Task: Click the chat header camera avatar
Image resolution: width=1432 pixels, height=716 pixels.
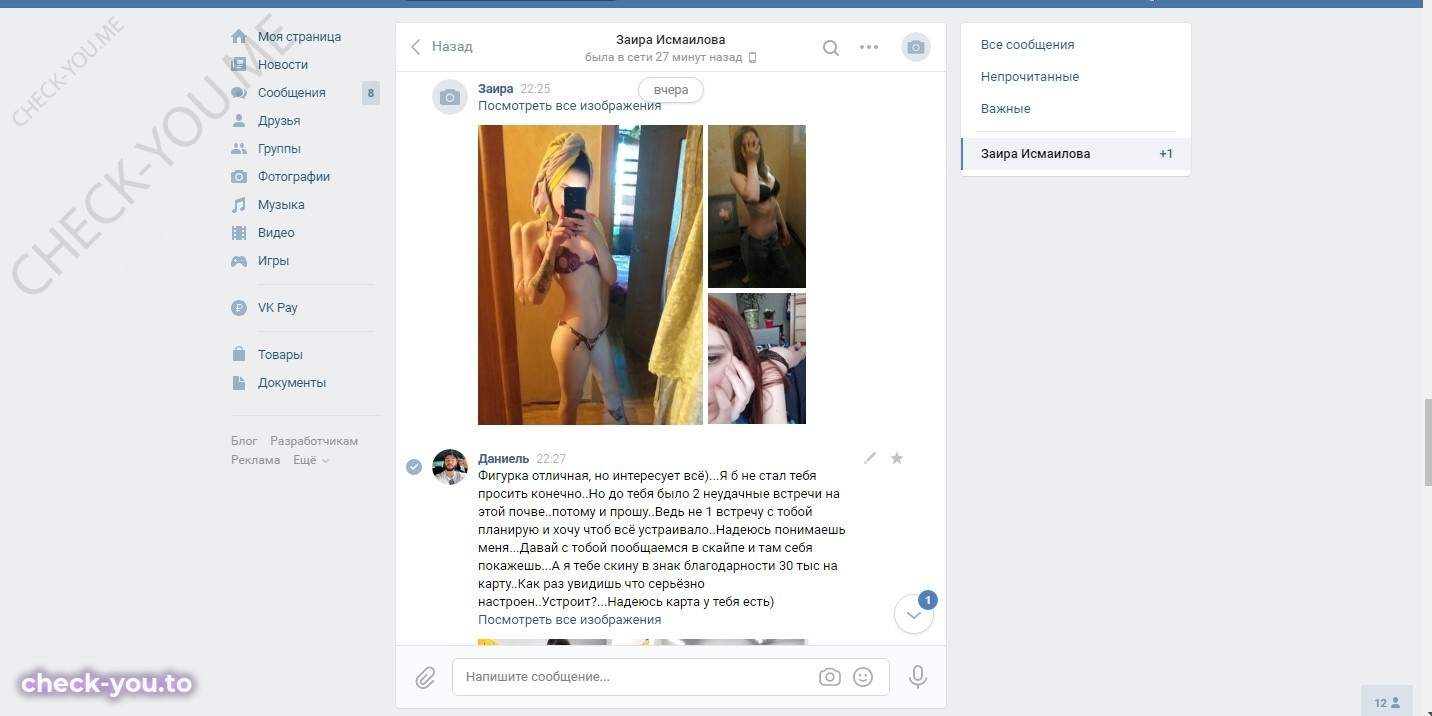Action: (x=915, y=47)
